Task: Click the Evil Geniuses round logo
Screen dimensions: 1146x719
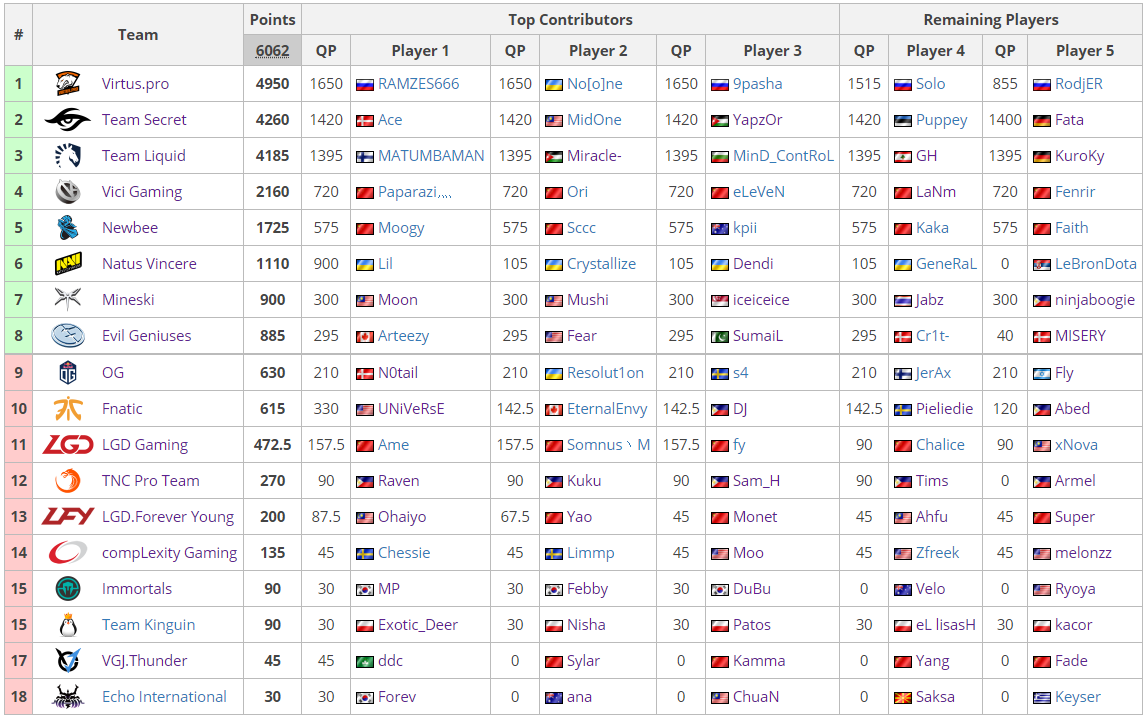Action: click(x=68, y=335)
